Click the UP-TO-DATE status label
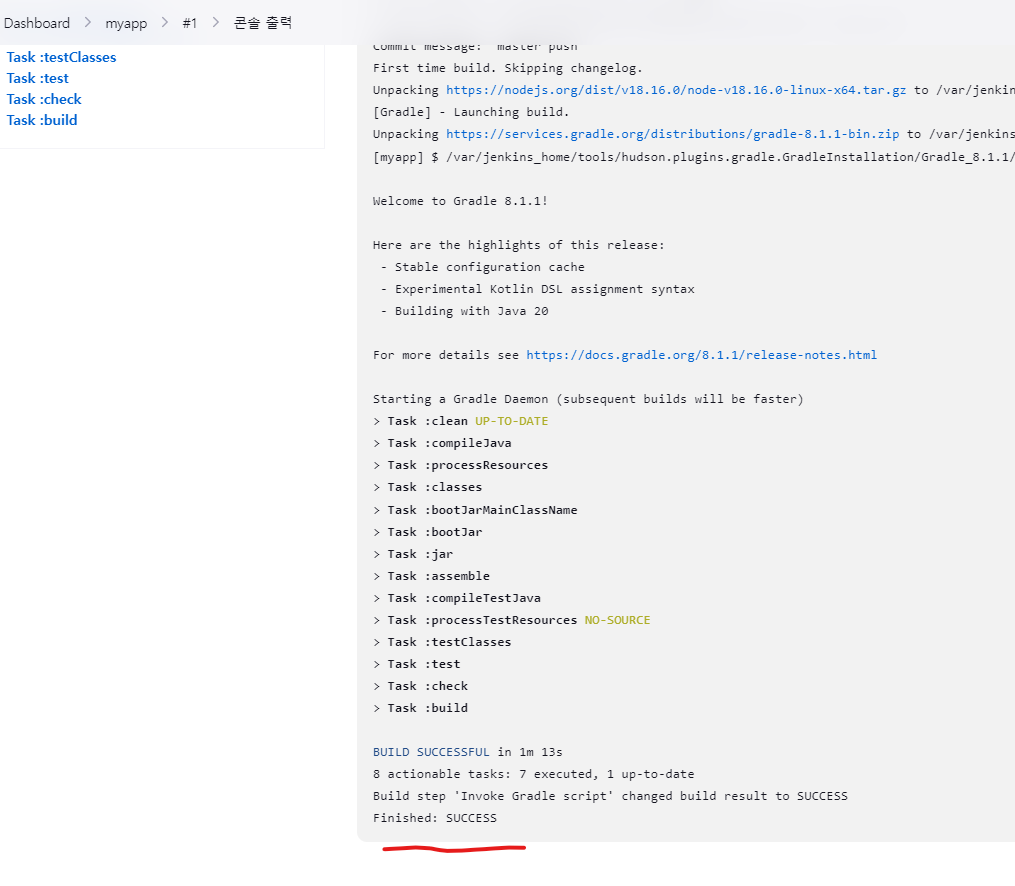 [511, 421]
